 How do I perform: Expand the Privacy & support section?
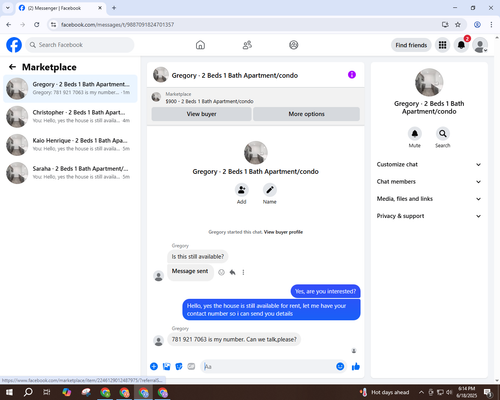coord(429,216)
